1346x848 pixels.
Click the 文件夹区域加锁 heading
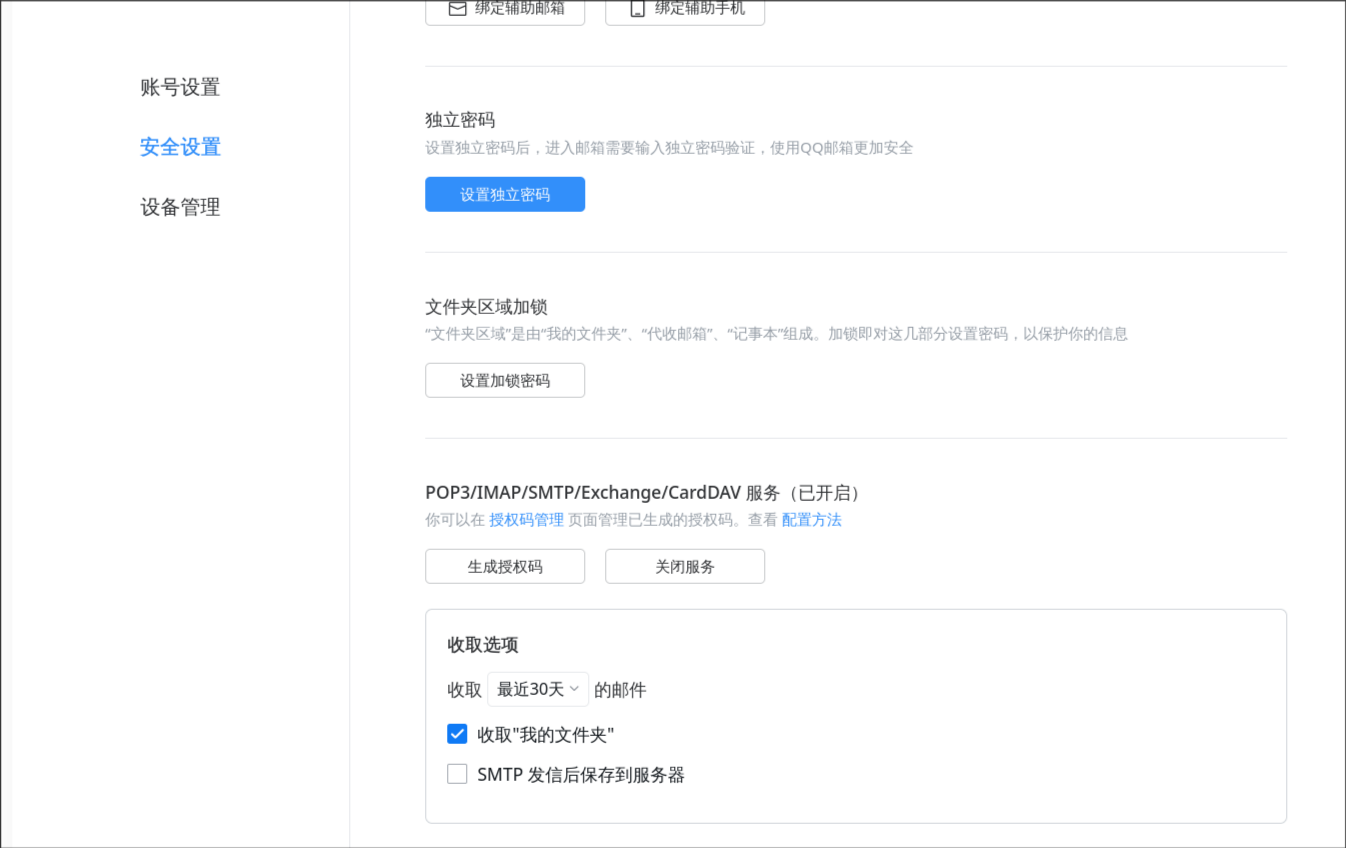tap(486, 307)
